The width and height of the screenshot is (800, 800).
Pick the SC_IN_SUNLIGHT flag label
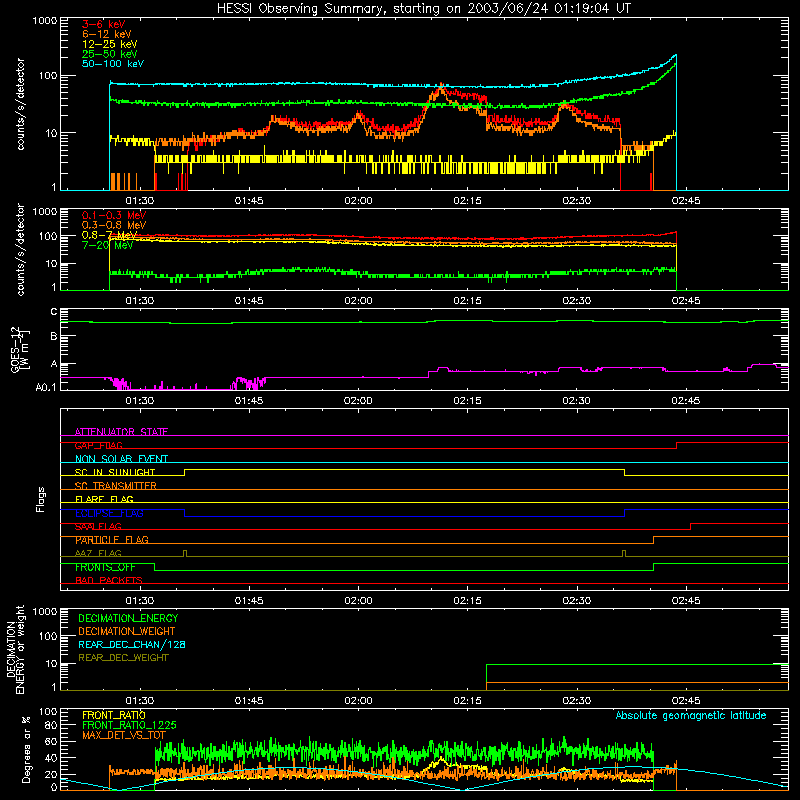115,472
